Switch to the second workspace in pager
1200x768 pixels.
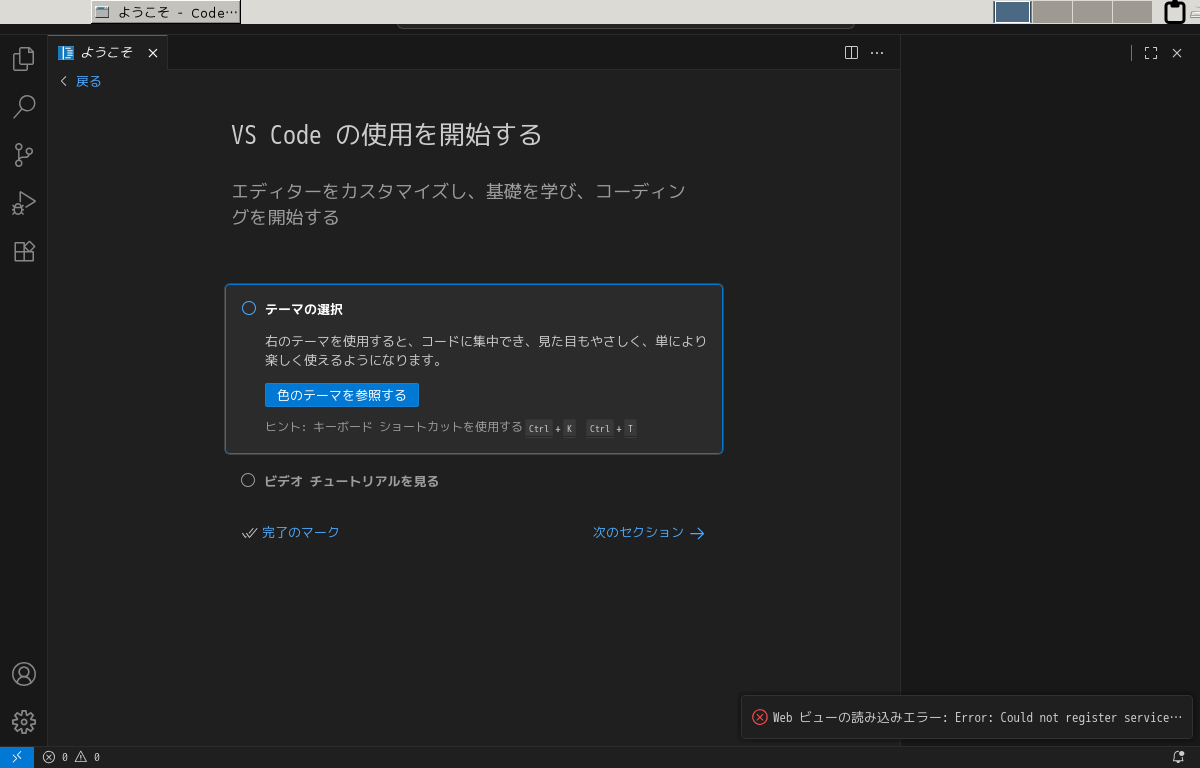tap(1052, 12)
